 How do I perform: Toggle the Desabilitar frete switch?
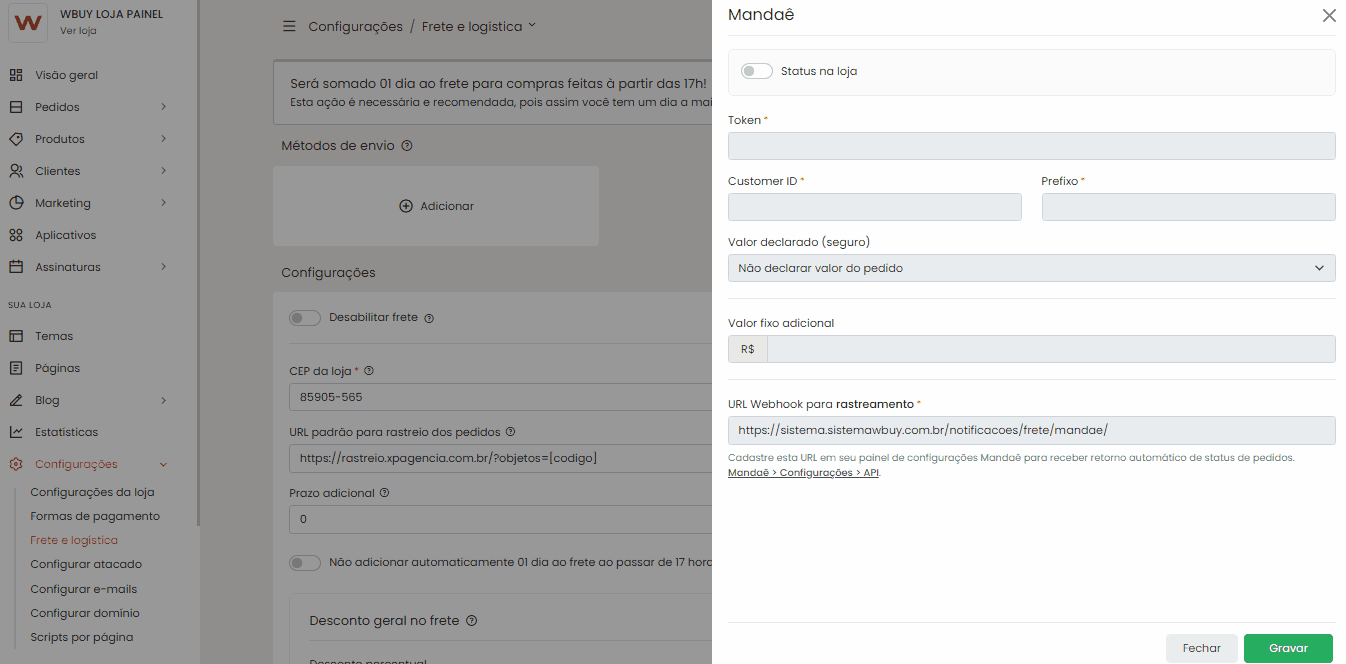tap(305, 318)
